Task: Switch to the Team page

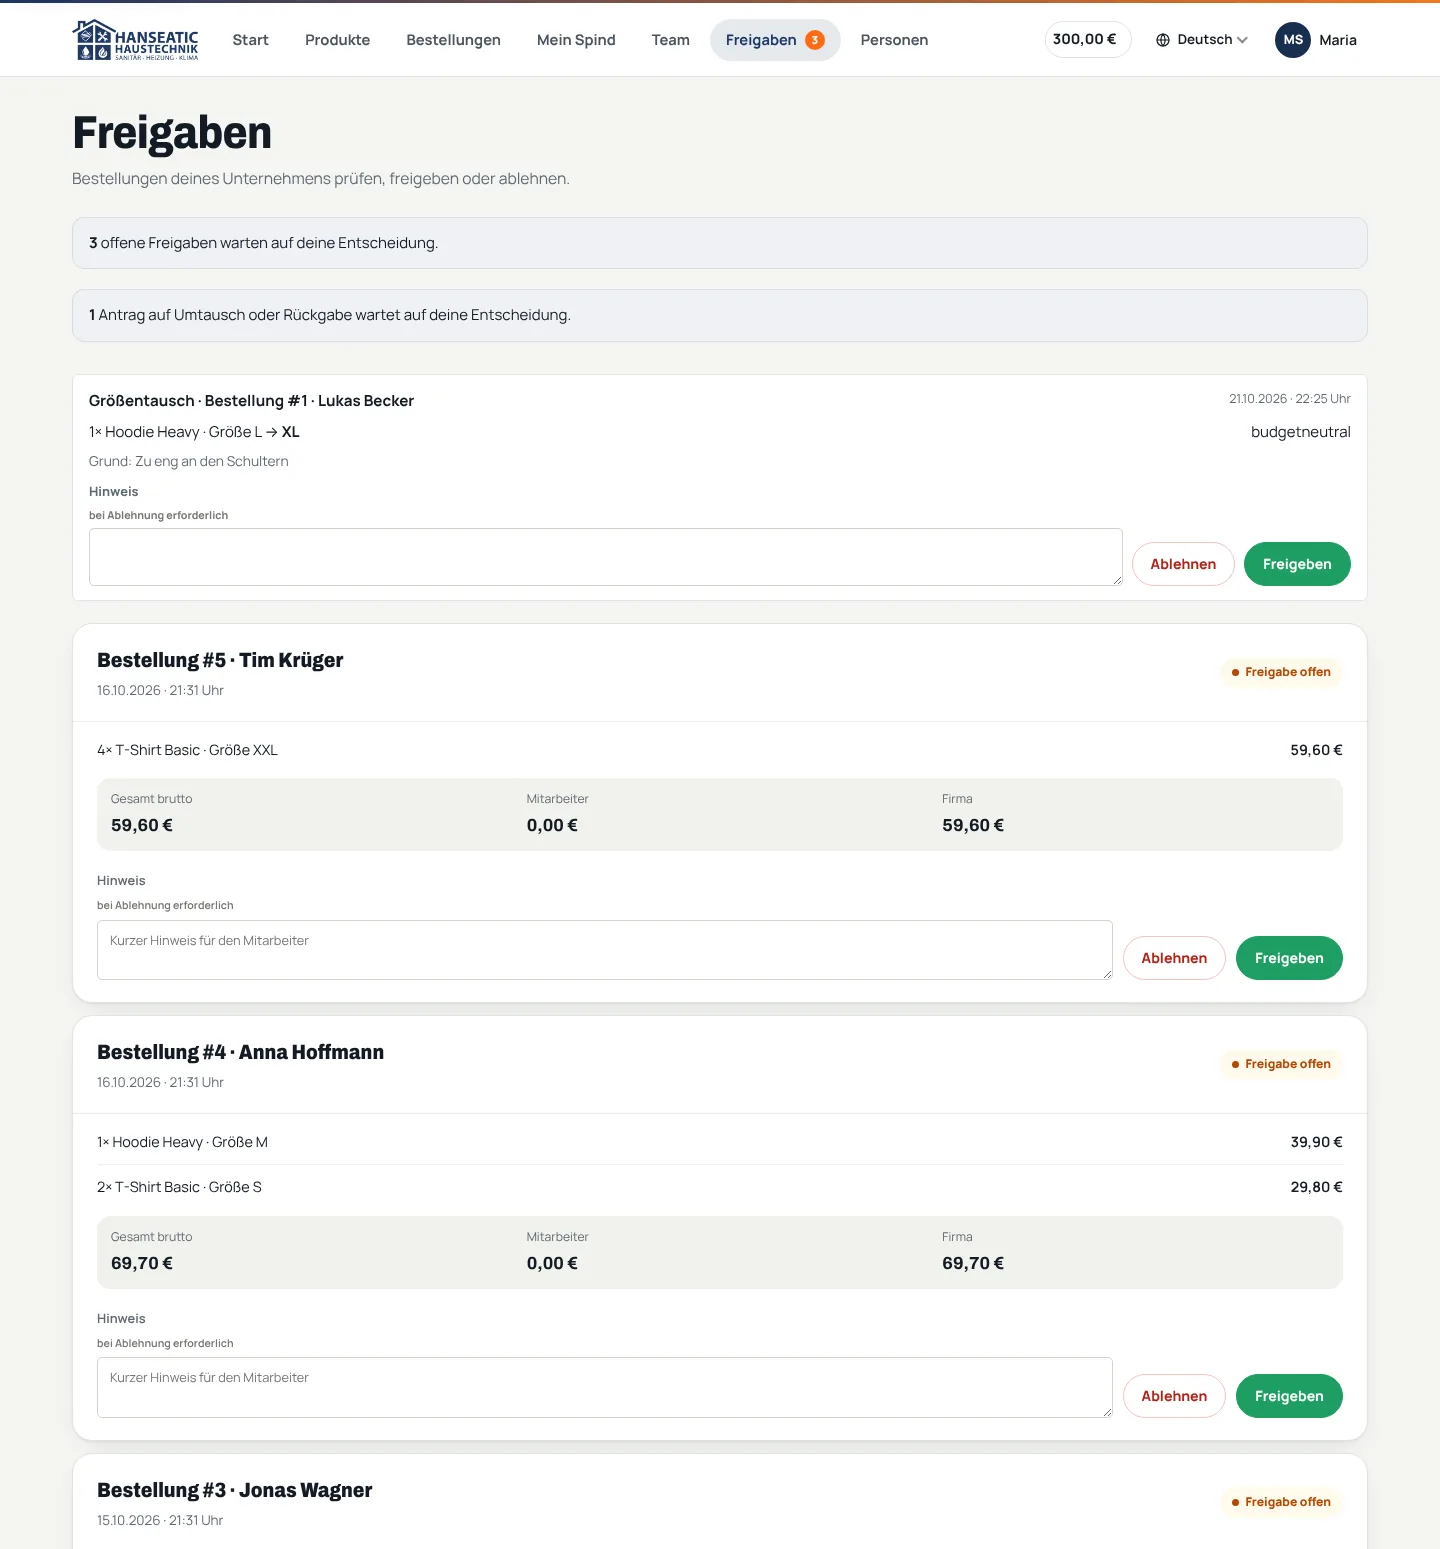Action: click(671, 40)
